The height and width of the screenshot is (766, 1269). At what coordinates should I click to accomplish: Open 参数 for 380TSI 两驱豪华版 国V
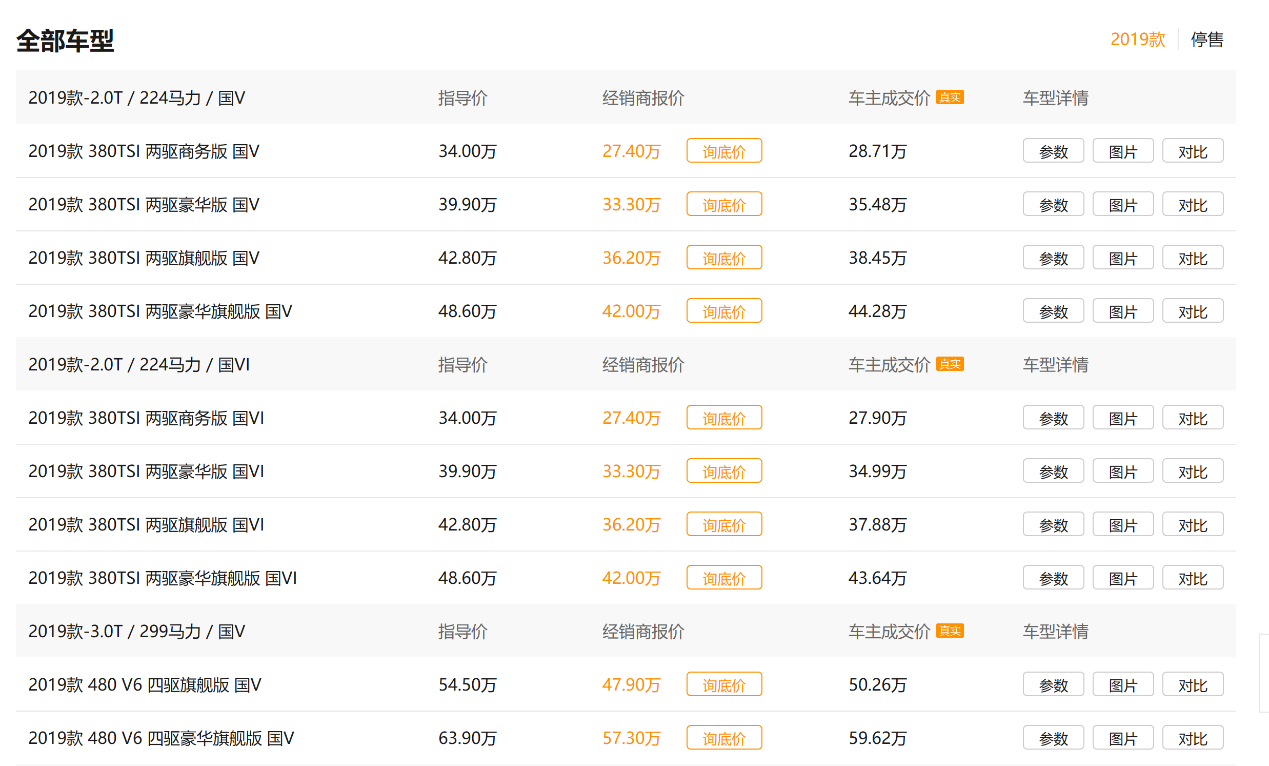pyautogui.click(x=1054, y=204)
